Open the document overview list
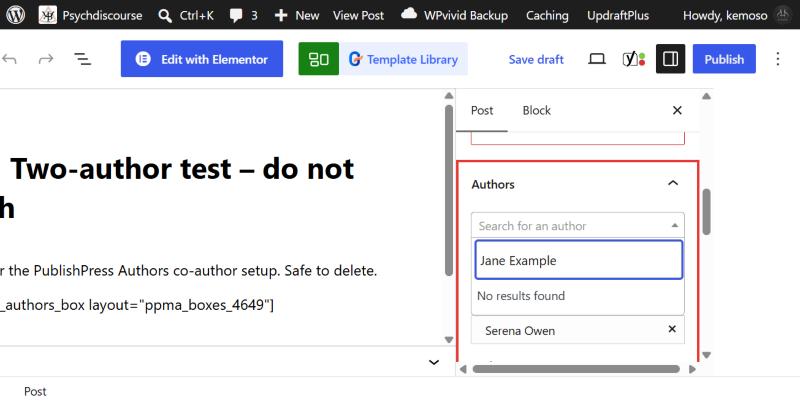 (x=83, y=59)
